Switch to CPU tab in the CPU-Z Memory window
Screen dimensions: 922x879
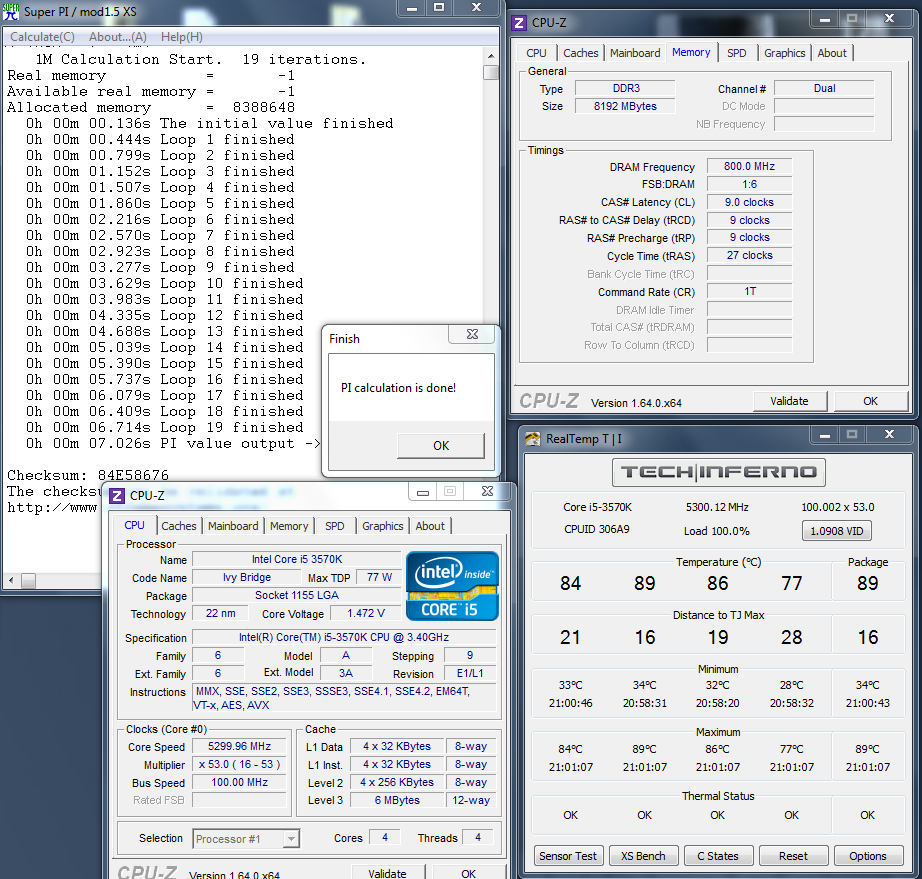536,53
